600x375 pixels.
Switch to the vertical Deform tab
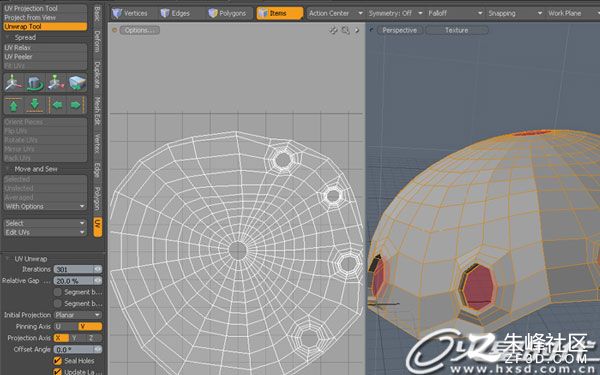point(98,41)
